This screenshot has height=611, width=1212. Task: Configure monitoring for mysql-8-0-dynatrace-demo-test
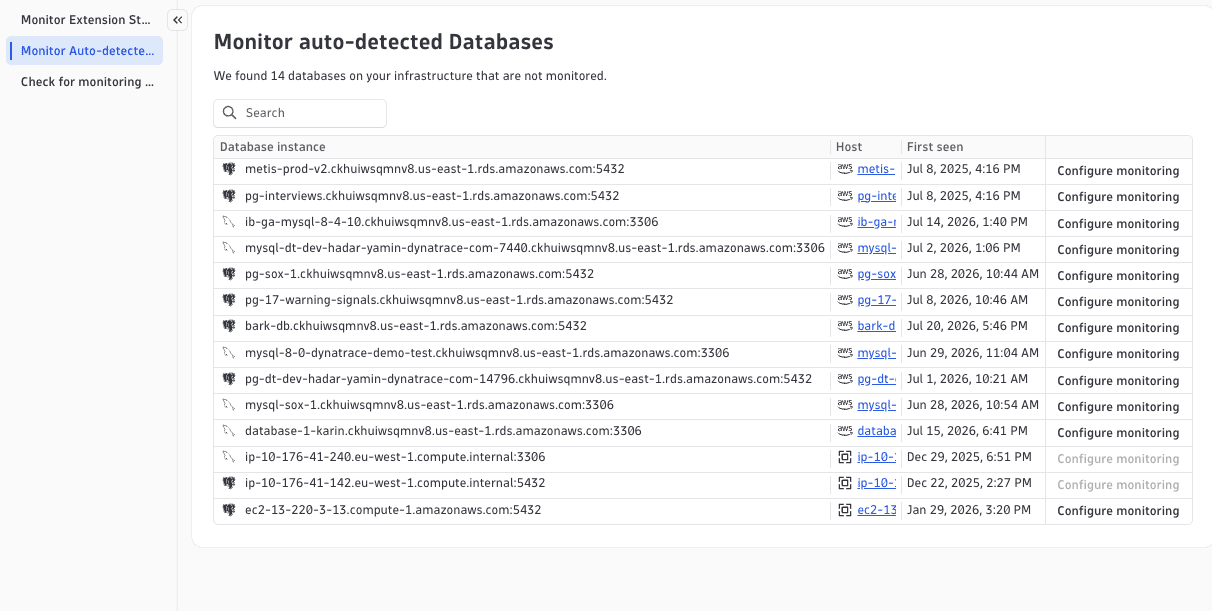pyautogui.click(x=1118, y=354)
